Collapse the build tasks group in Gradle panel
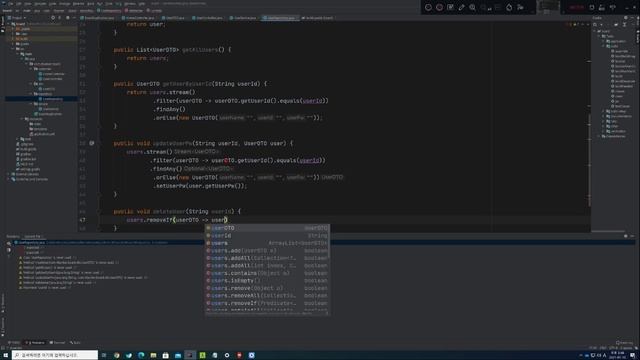Viewport: 640px width, 360px height. [x=604, y=46]
